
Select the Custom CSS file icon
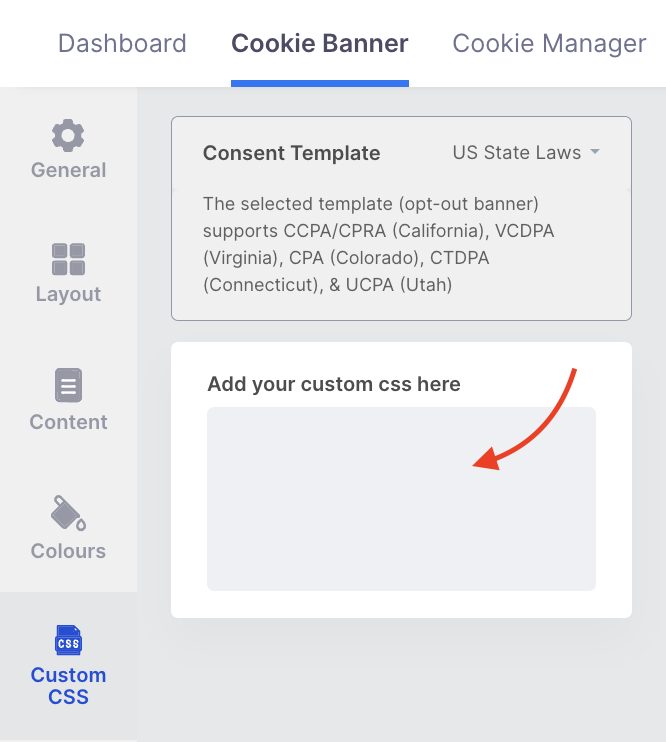[68, 640]
